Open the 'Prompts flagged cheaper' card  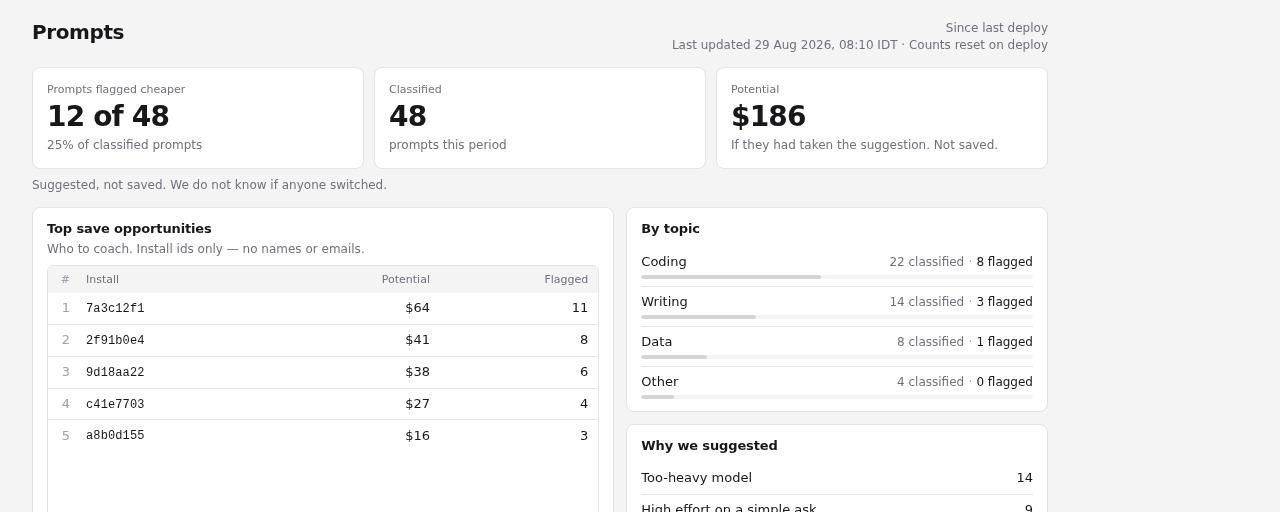coord(198,118)
